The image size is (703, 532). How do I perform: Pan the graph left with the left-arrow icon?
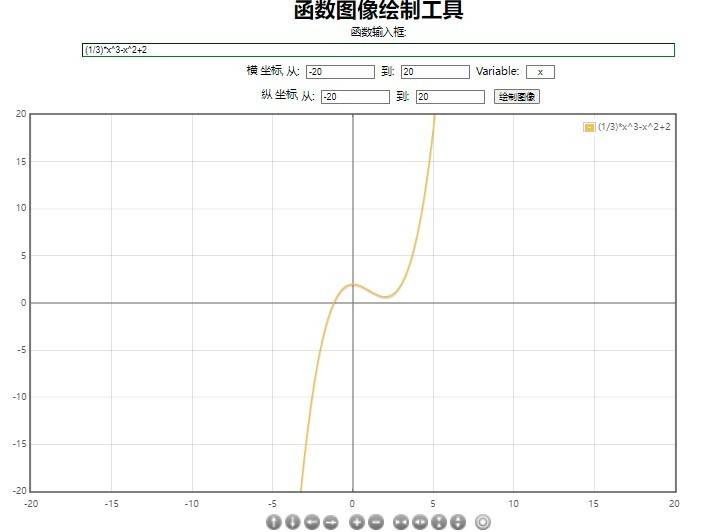pos(312,522)
